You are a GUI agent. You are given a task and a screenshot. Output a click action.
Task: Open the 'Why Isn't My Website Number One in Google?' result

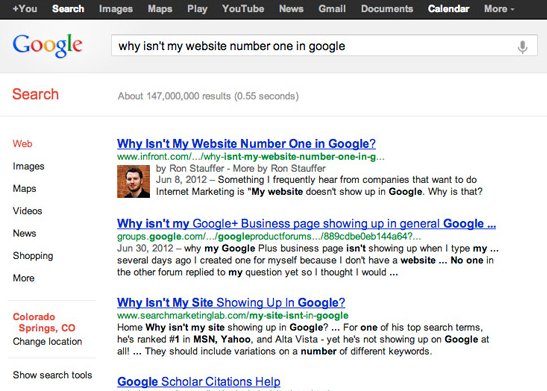[x=246, y=144]
